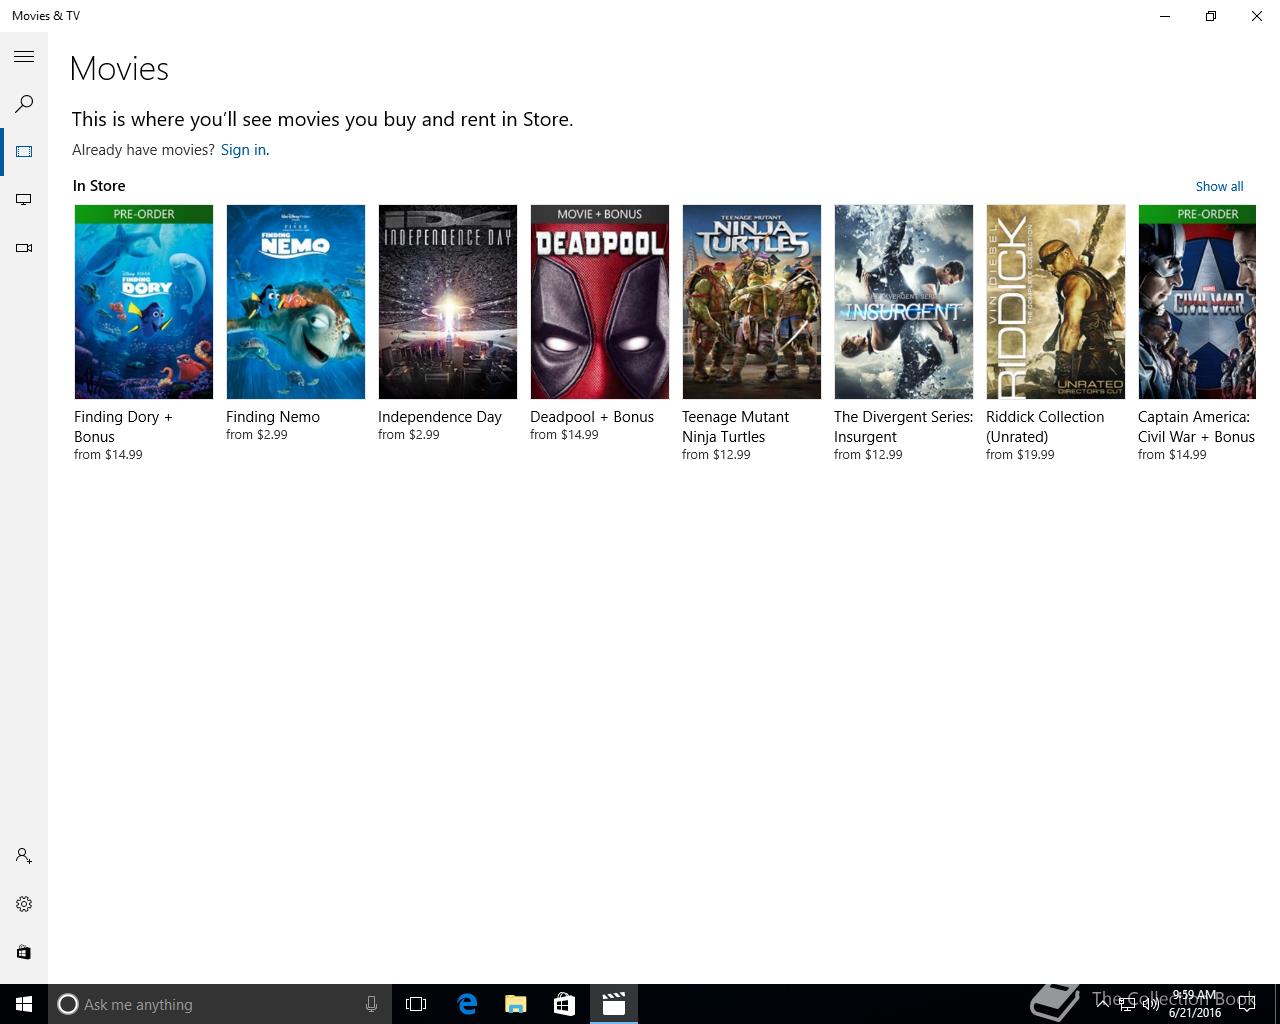Open the Captain America Civil War poster

1197,302
